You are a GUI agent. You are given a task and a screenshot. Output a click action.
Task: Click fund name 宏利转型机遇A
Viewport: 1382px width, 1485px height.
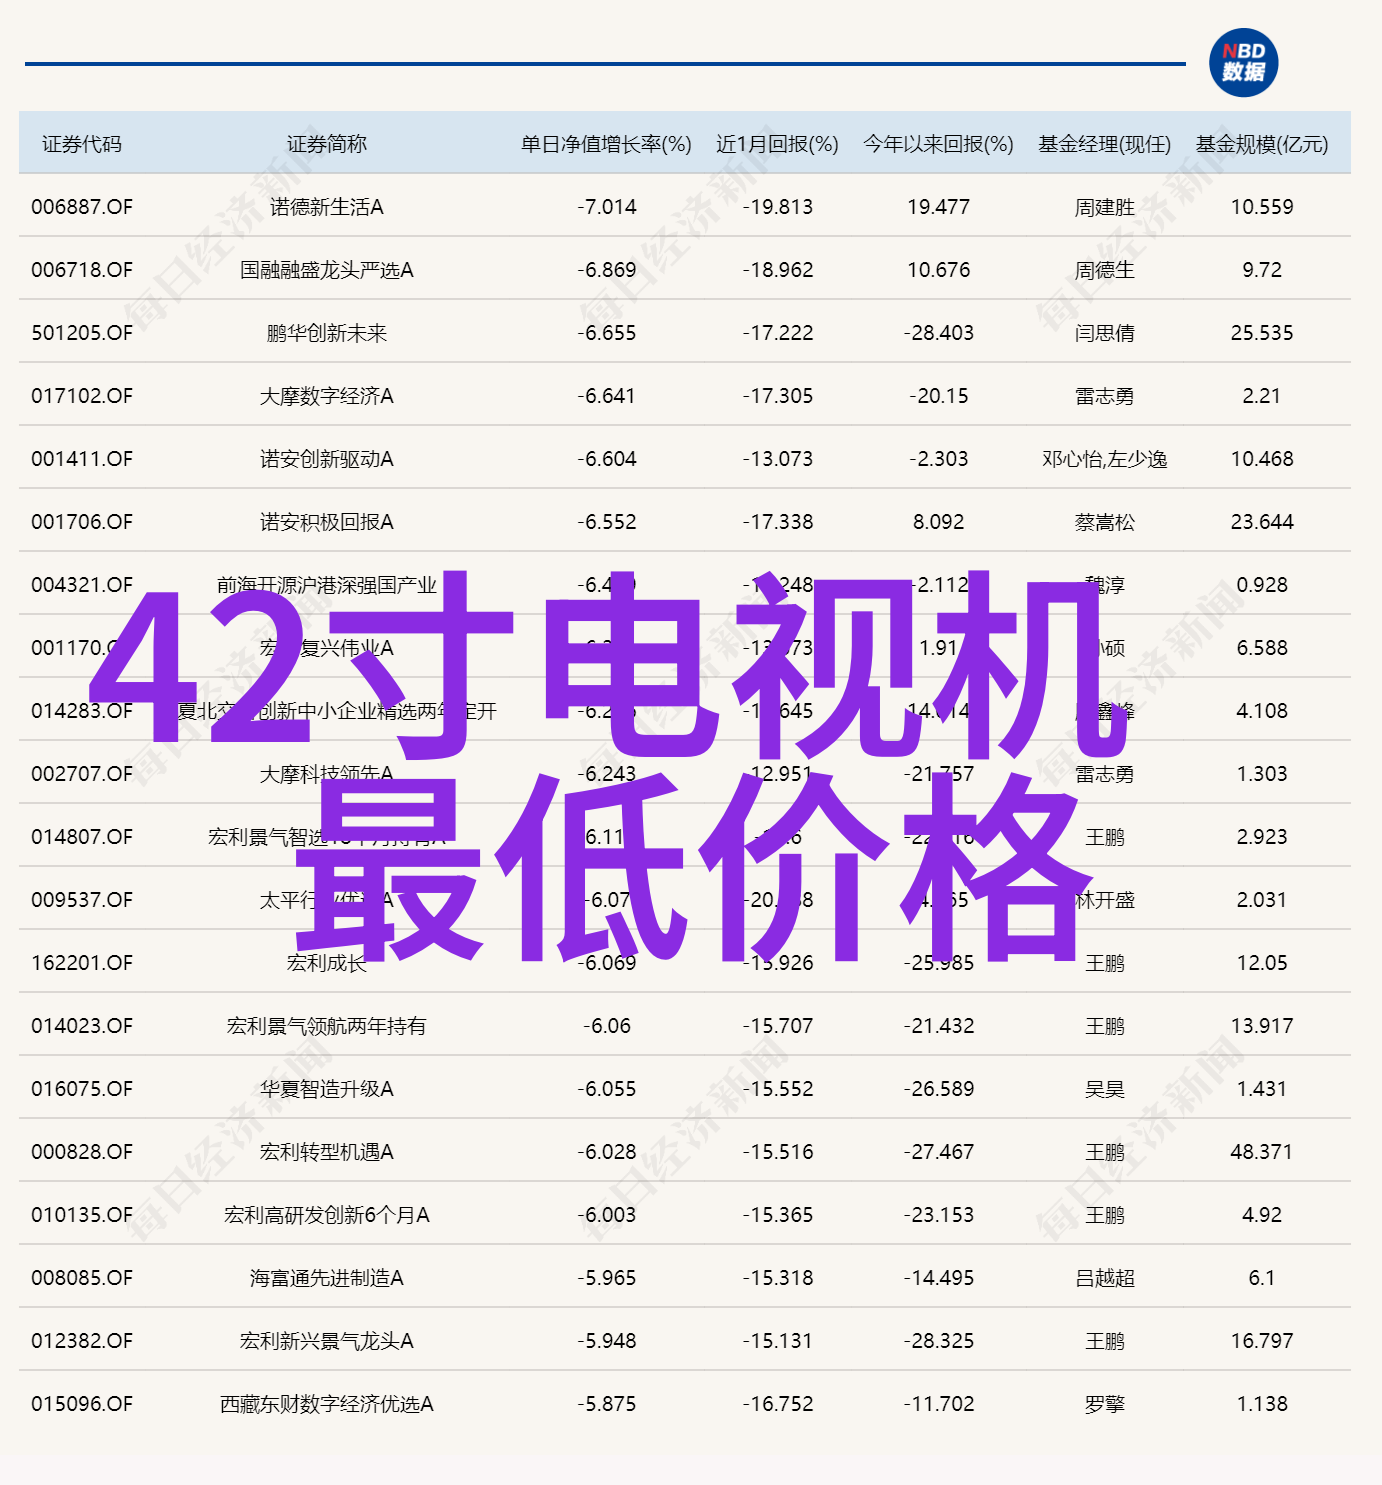point(327,1152)
